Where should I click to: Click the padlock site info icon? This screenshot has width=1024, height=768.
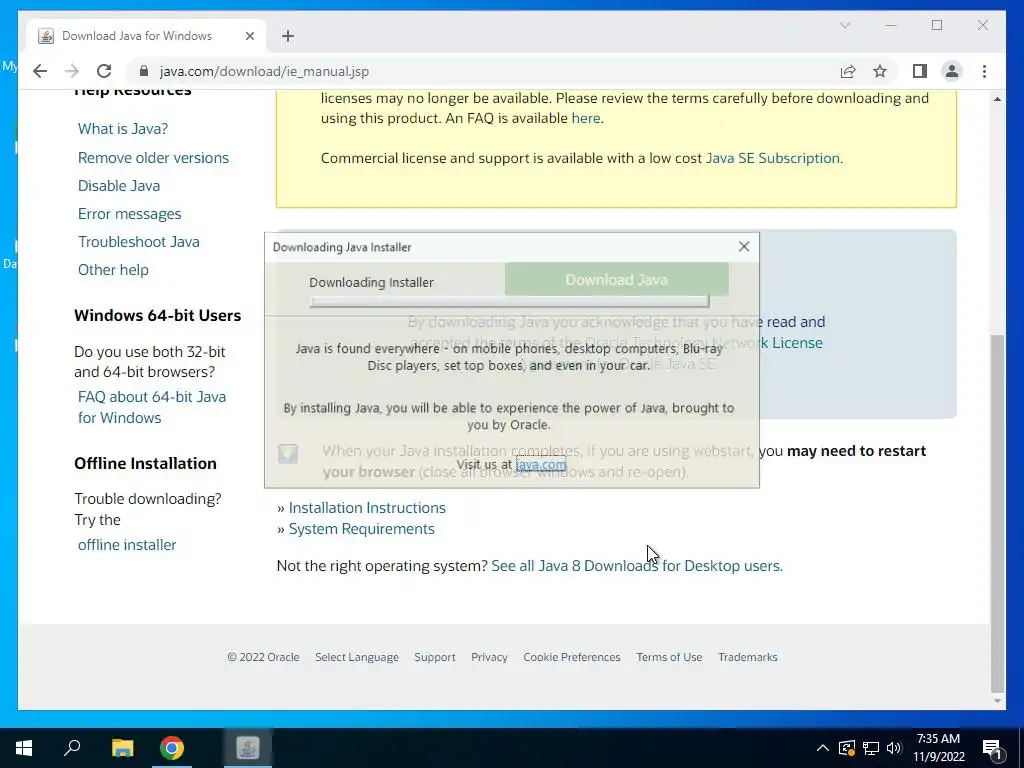pos(144,71)
